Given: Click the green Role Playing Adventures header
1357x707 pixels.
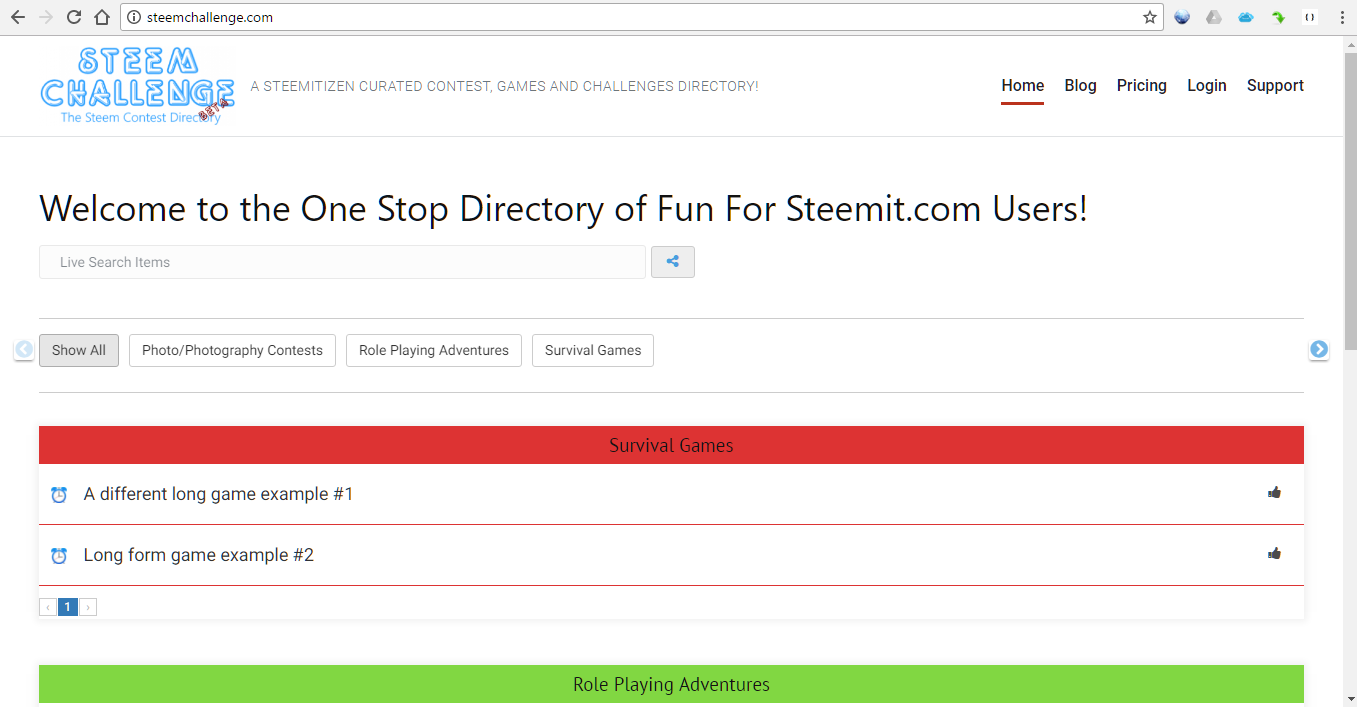Looking at the screenshot, I should pos(671,685).
